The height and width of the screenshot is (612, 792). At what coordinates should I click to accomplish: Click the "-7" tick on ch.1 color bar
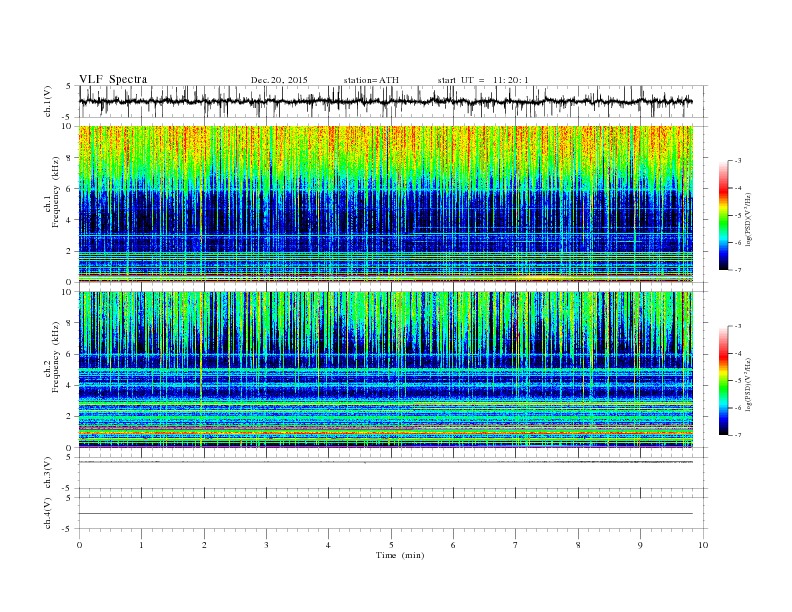pyautogui.click(x=738, y=270)
